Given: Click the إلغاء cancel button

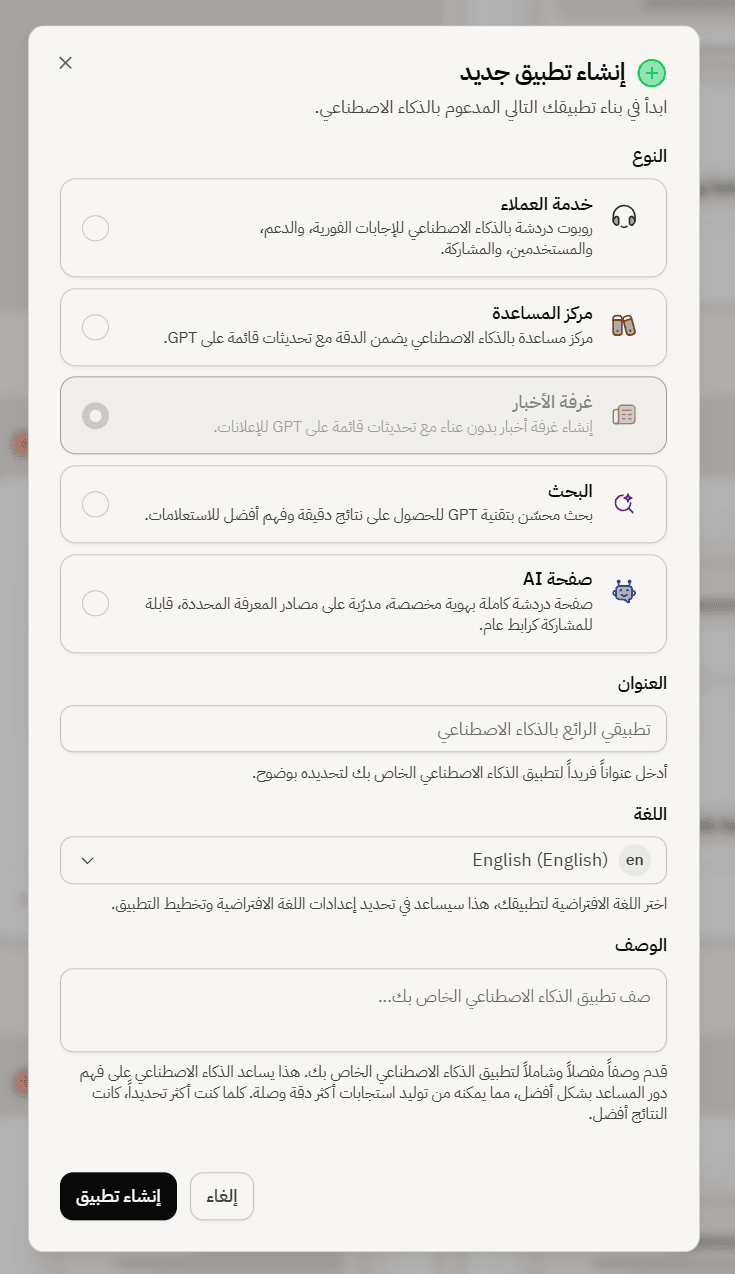Looking at the screenshot, I should (221, 1196).
